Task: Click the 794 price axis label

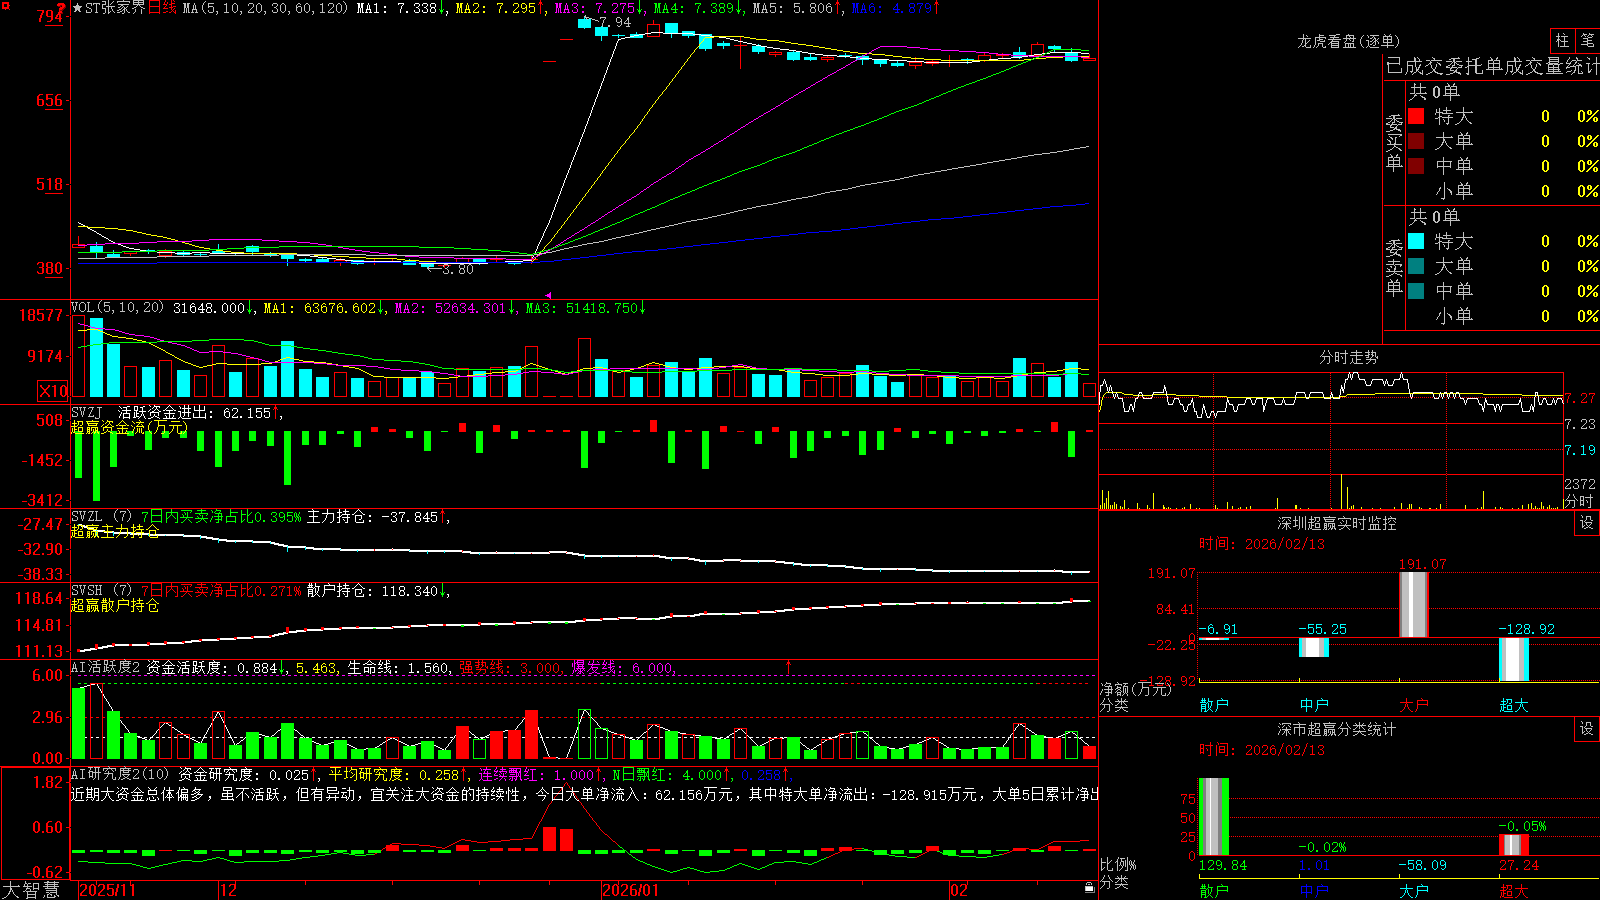Action: point(50,16)
